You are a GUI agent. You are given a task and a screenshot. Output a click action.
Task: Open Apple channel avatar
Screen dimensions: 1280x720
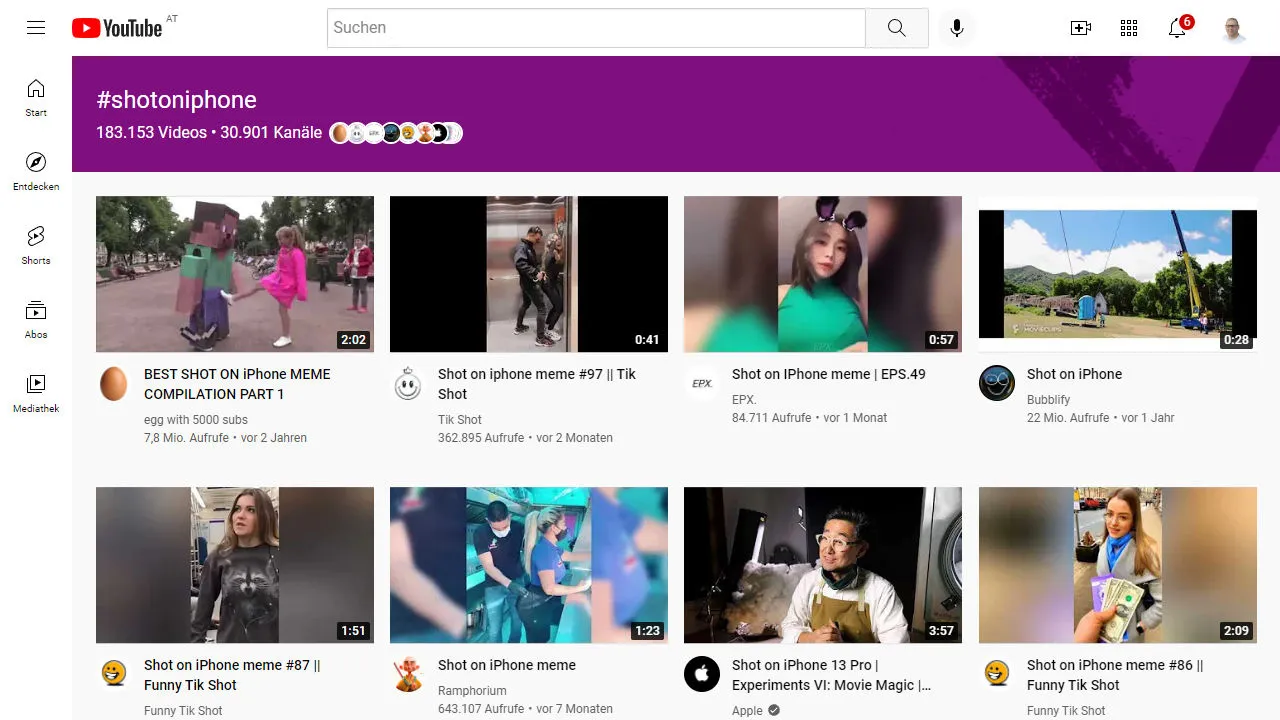point(702,674)
